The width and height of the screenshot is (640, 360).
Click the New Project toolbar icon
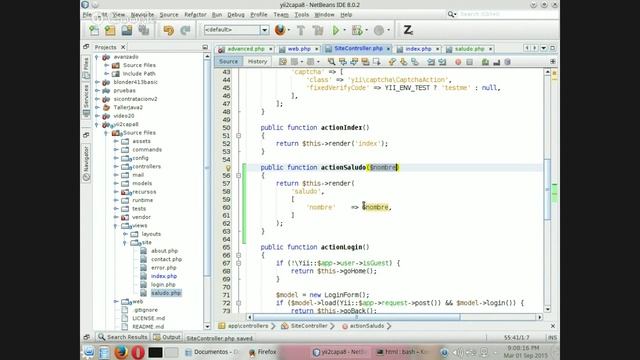(110, 30)
